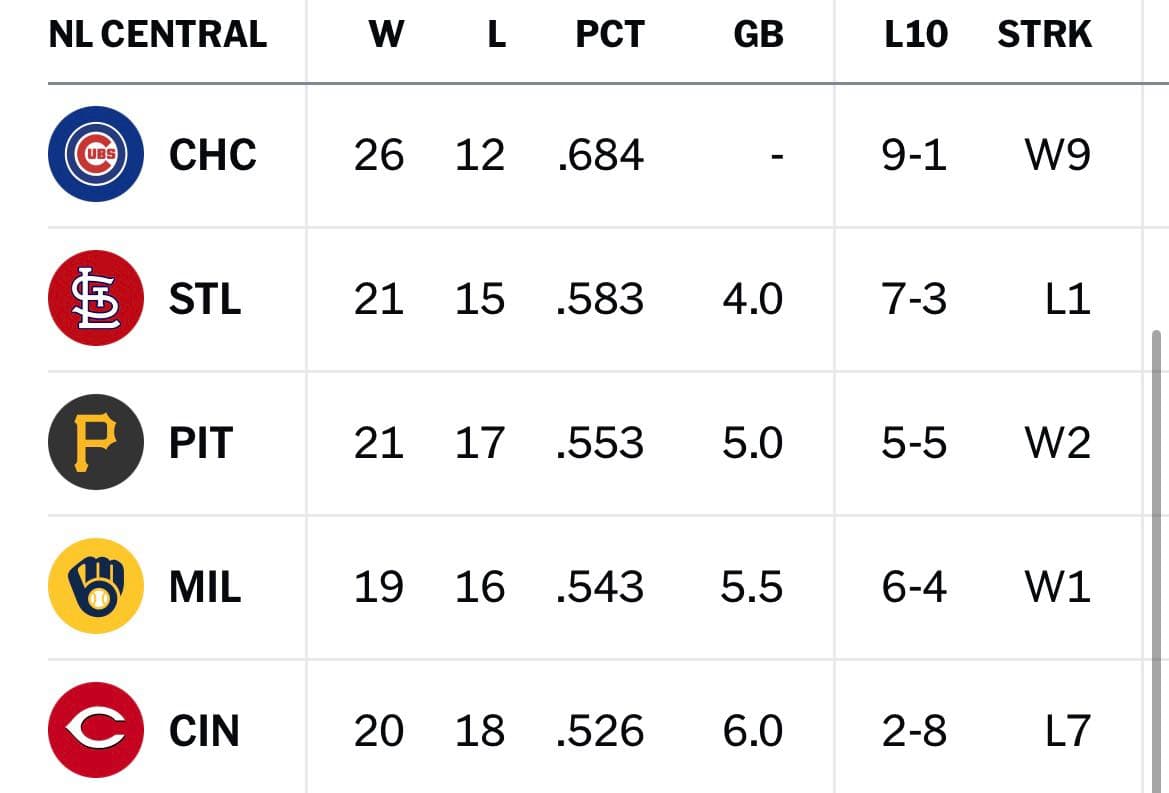Click the Chicago Cubs logo

(x=95, y=154)
